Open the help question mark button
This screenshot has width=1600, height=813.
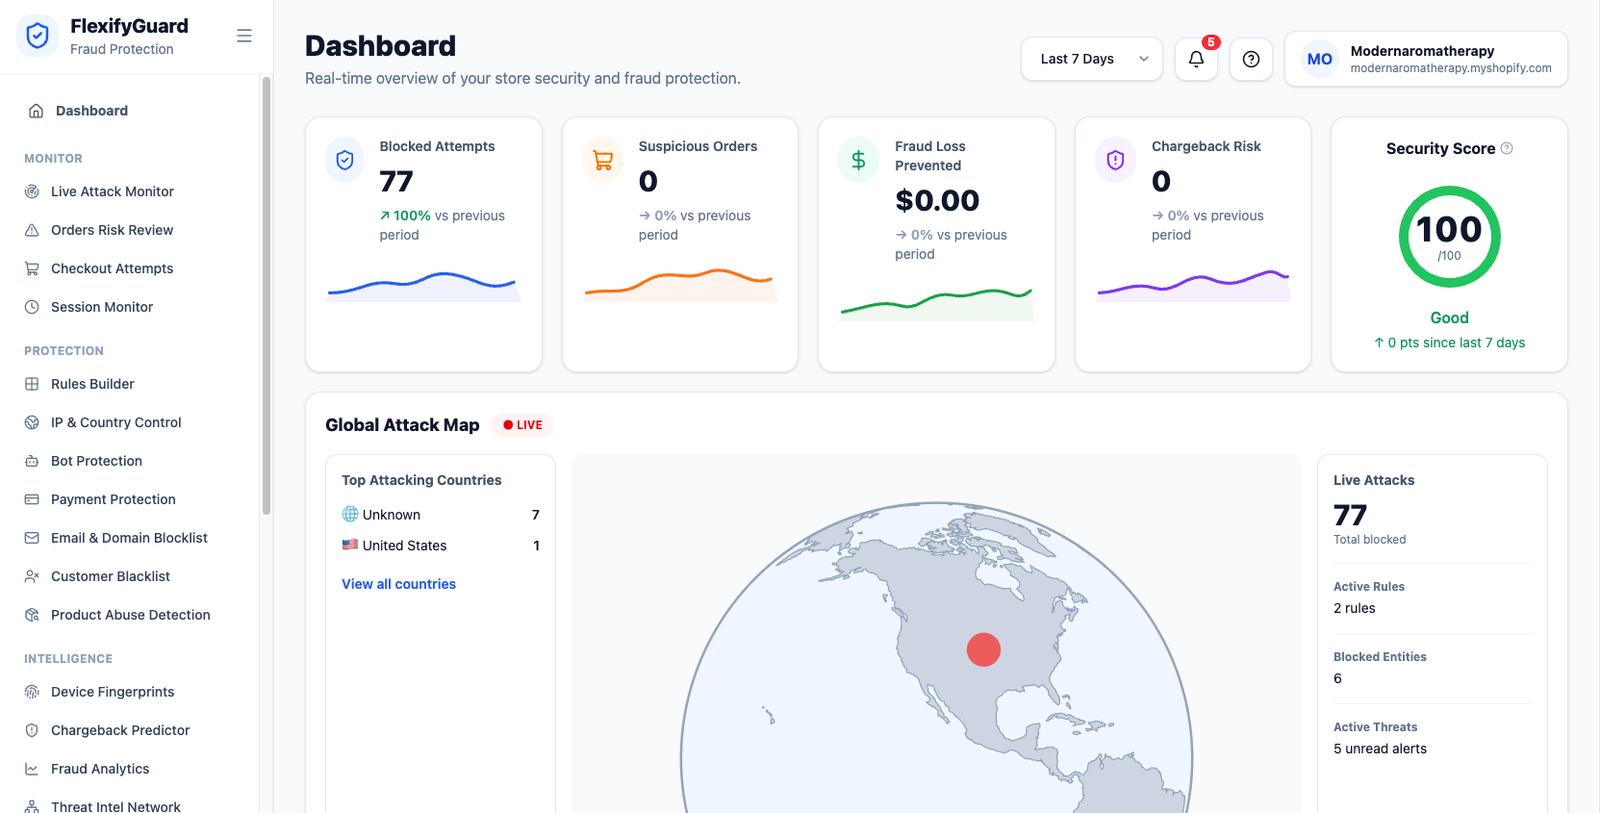point(1251,59)
